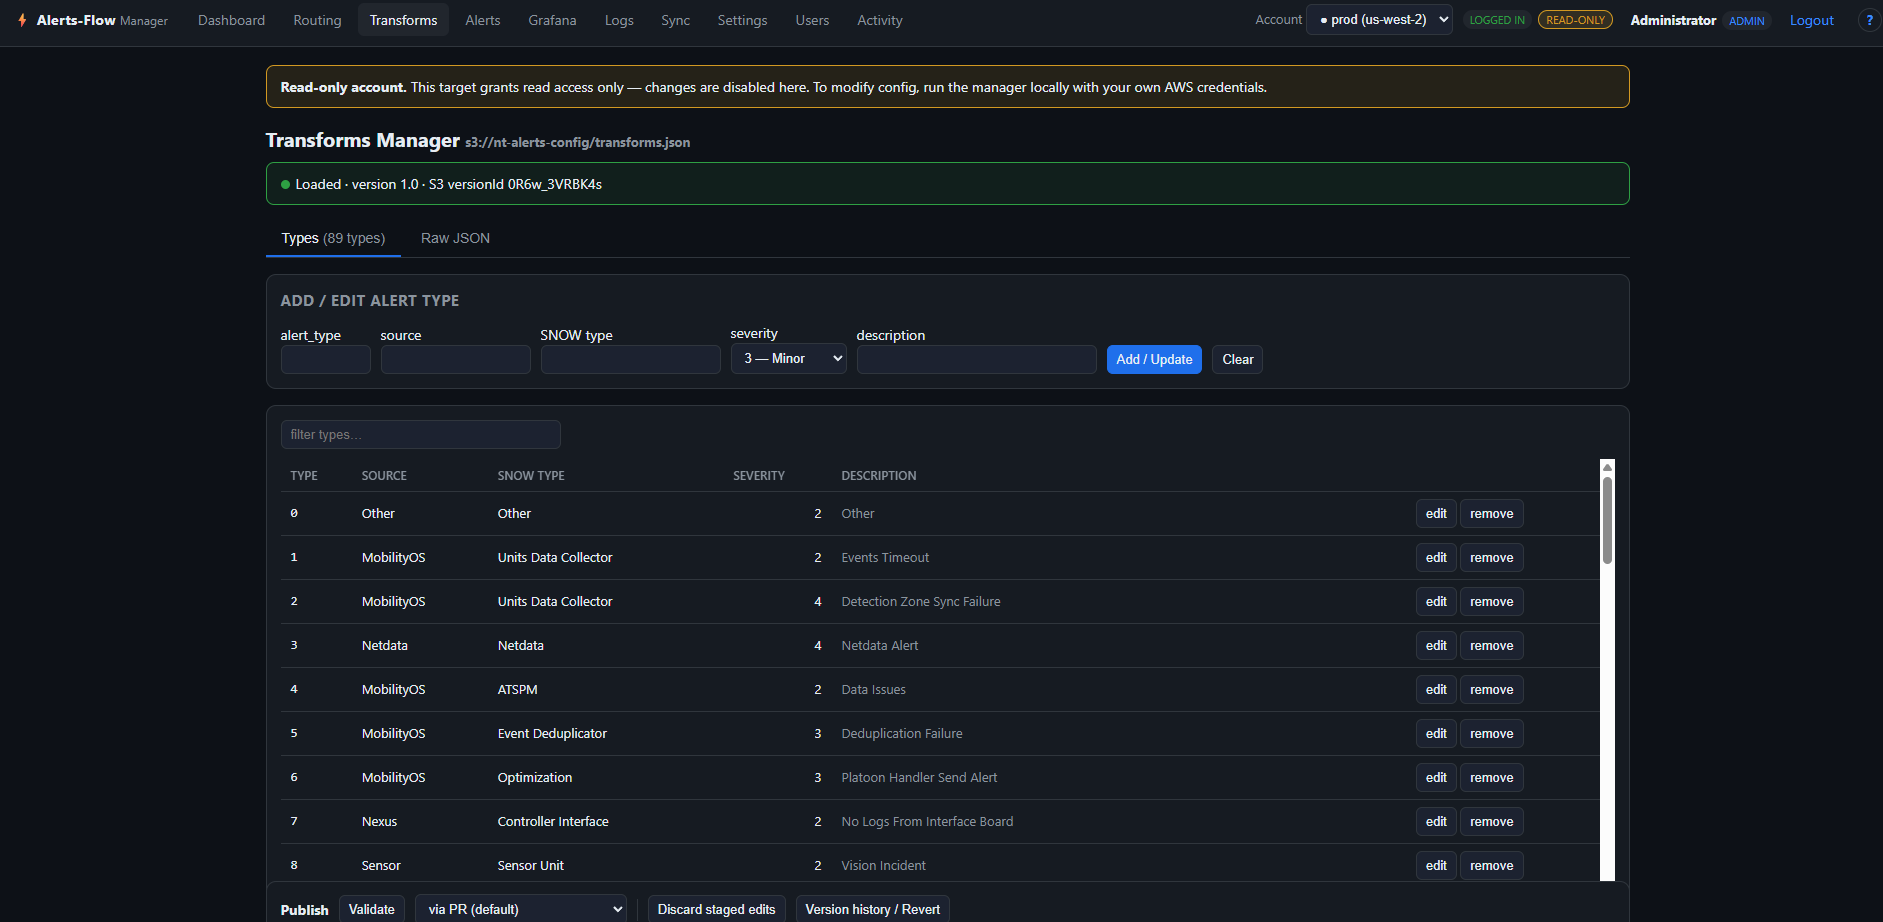Viewport: 1883px width, 922px height.
Task: Click the Alerts-Flow lightning bolt logo
Action: [22, 20]
